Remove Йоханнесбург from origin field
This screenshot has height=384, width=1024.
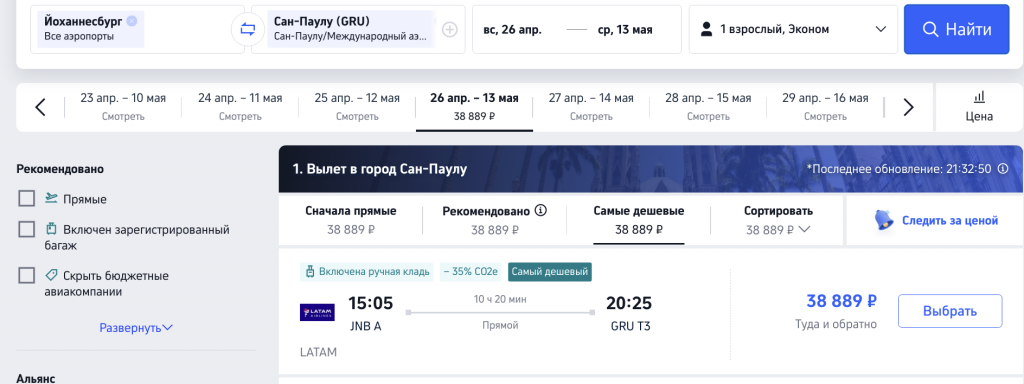pos(132,21)
